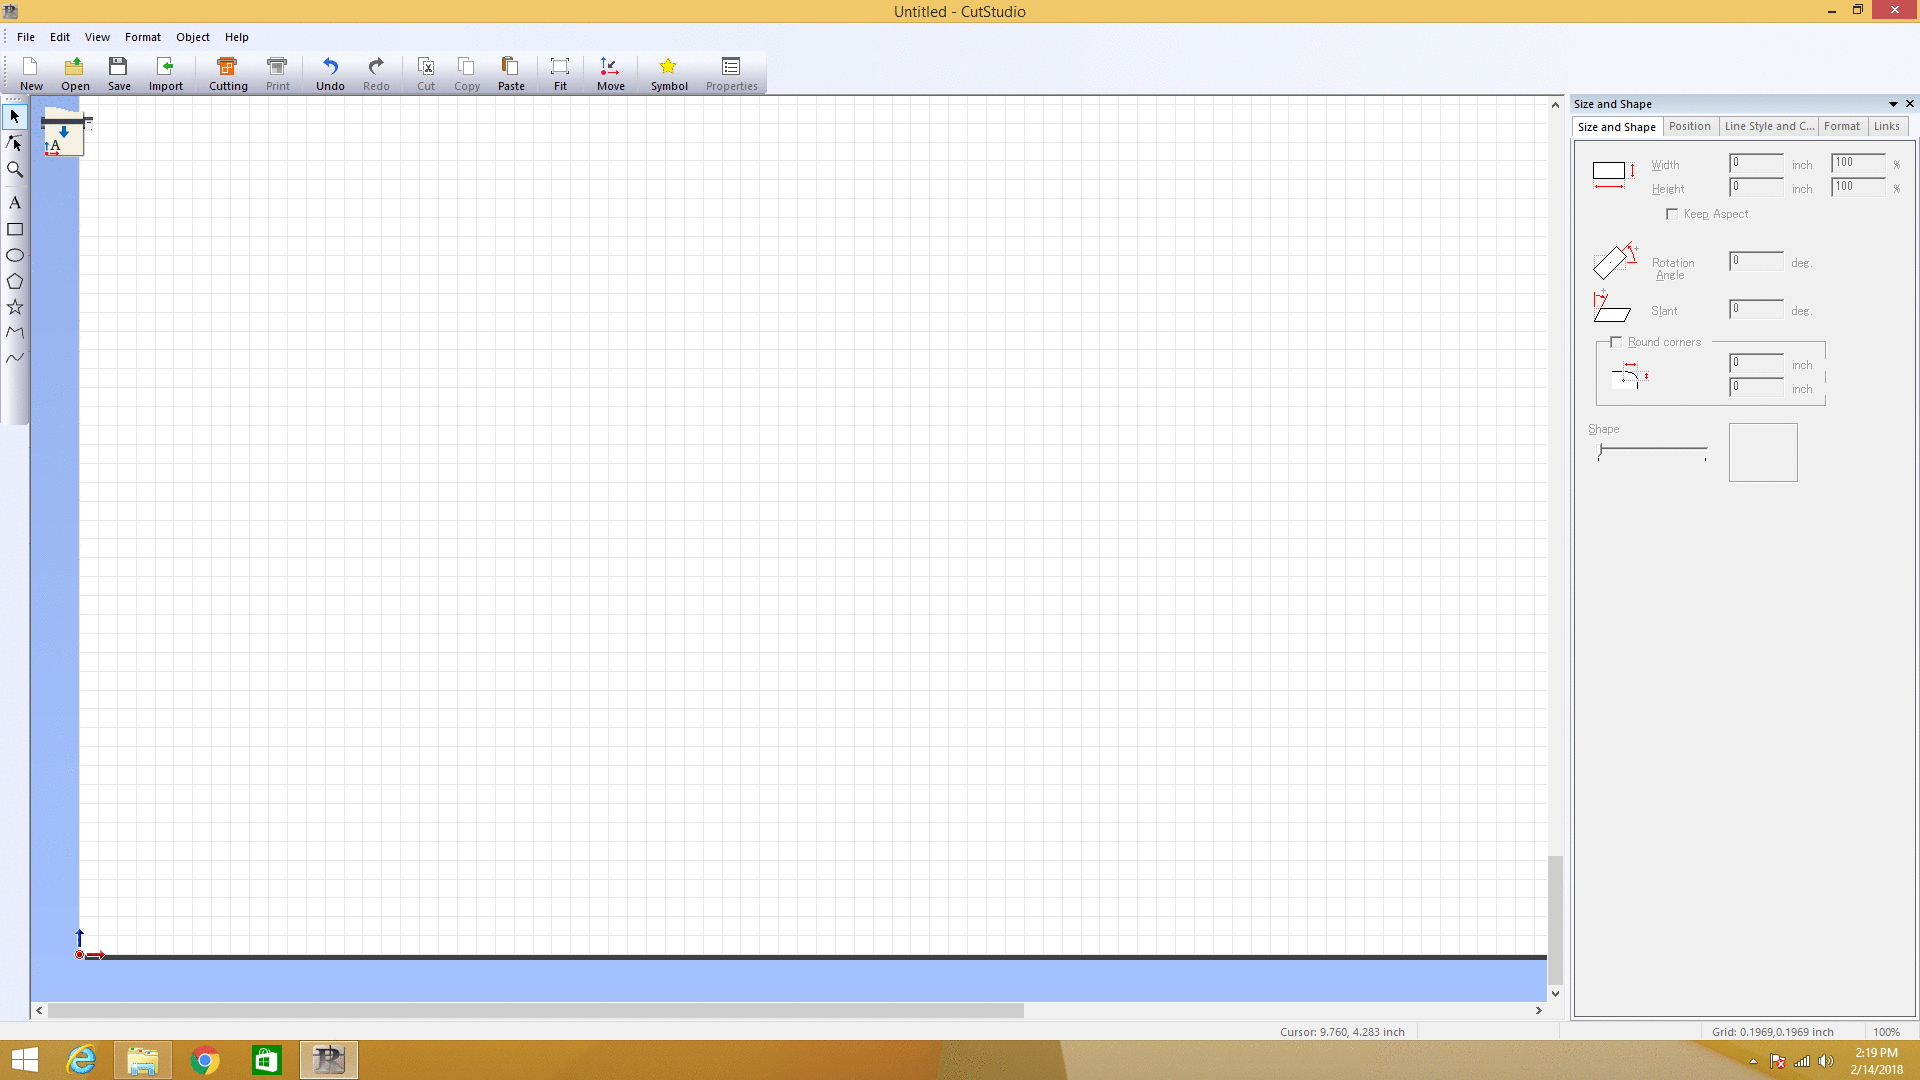The width and height of the screenshot is (1920, 1080).
Task: Open the Format tab in side panel
Action: [x=1841, y=126]
